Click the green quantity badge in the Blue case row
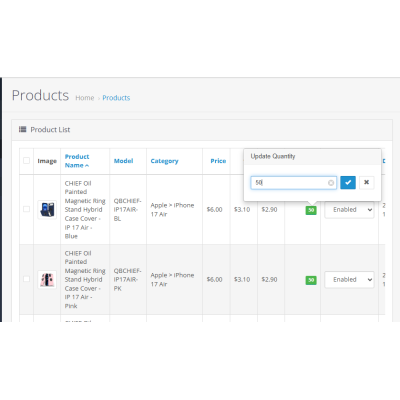 click(311, 210)
